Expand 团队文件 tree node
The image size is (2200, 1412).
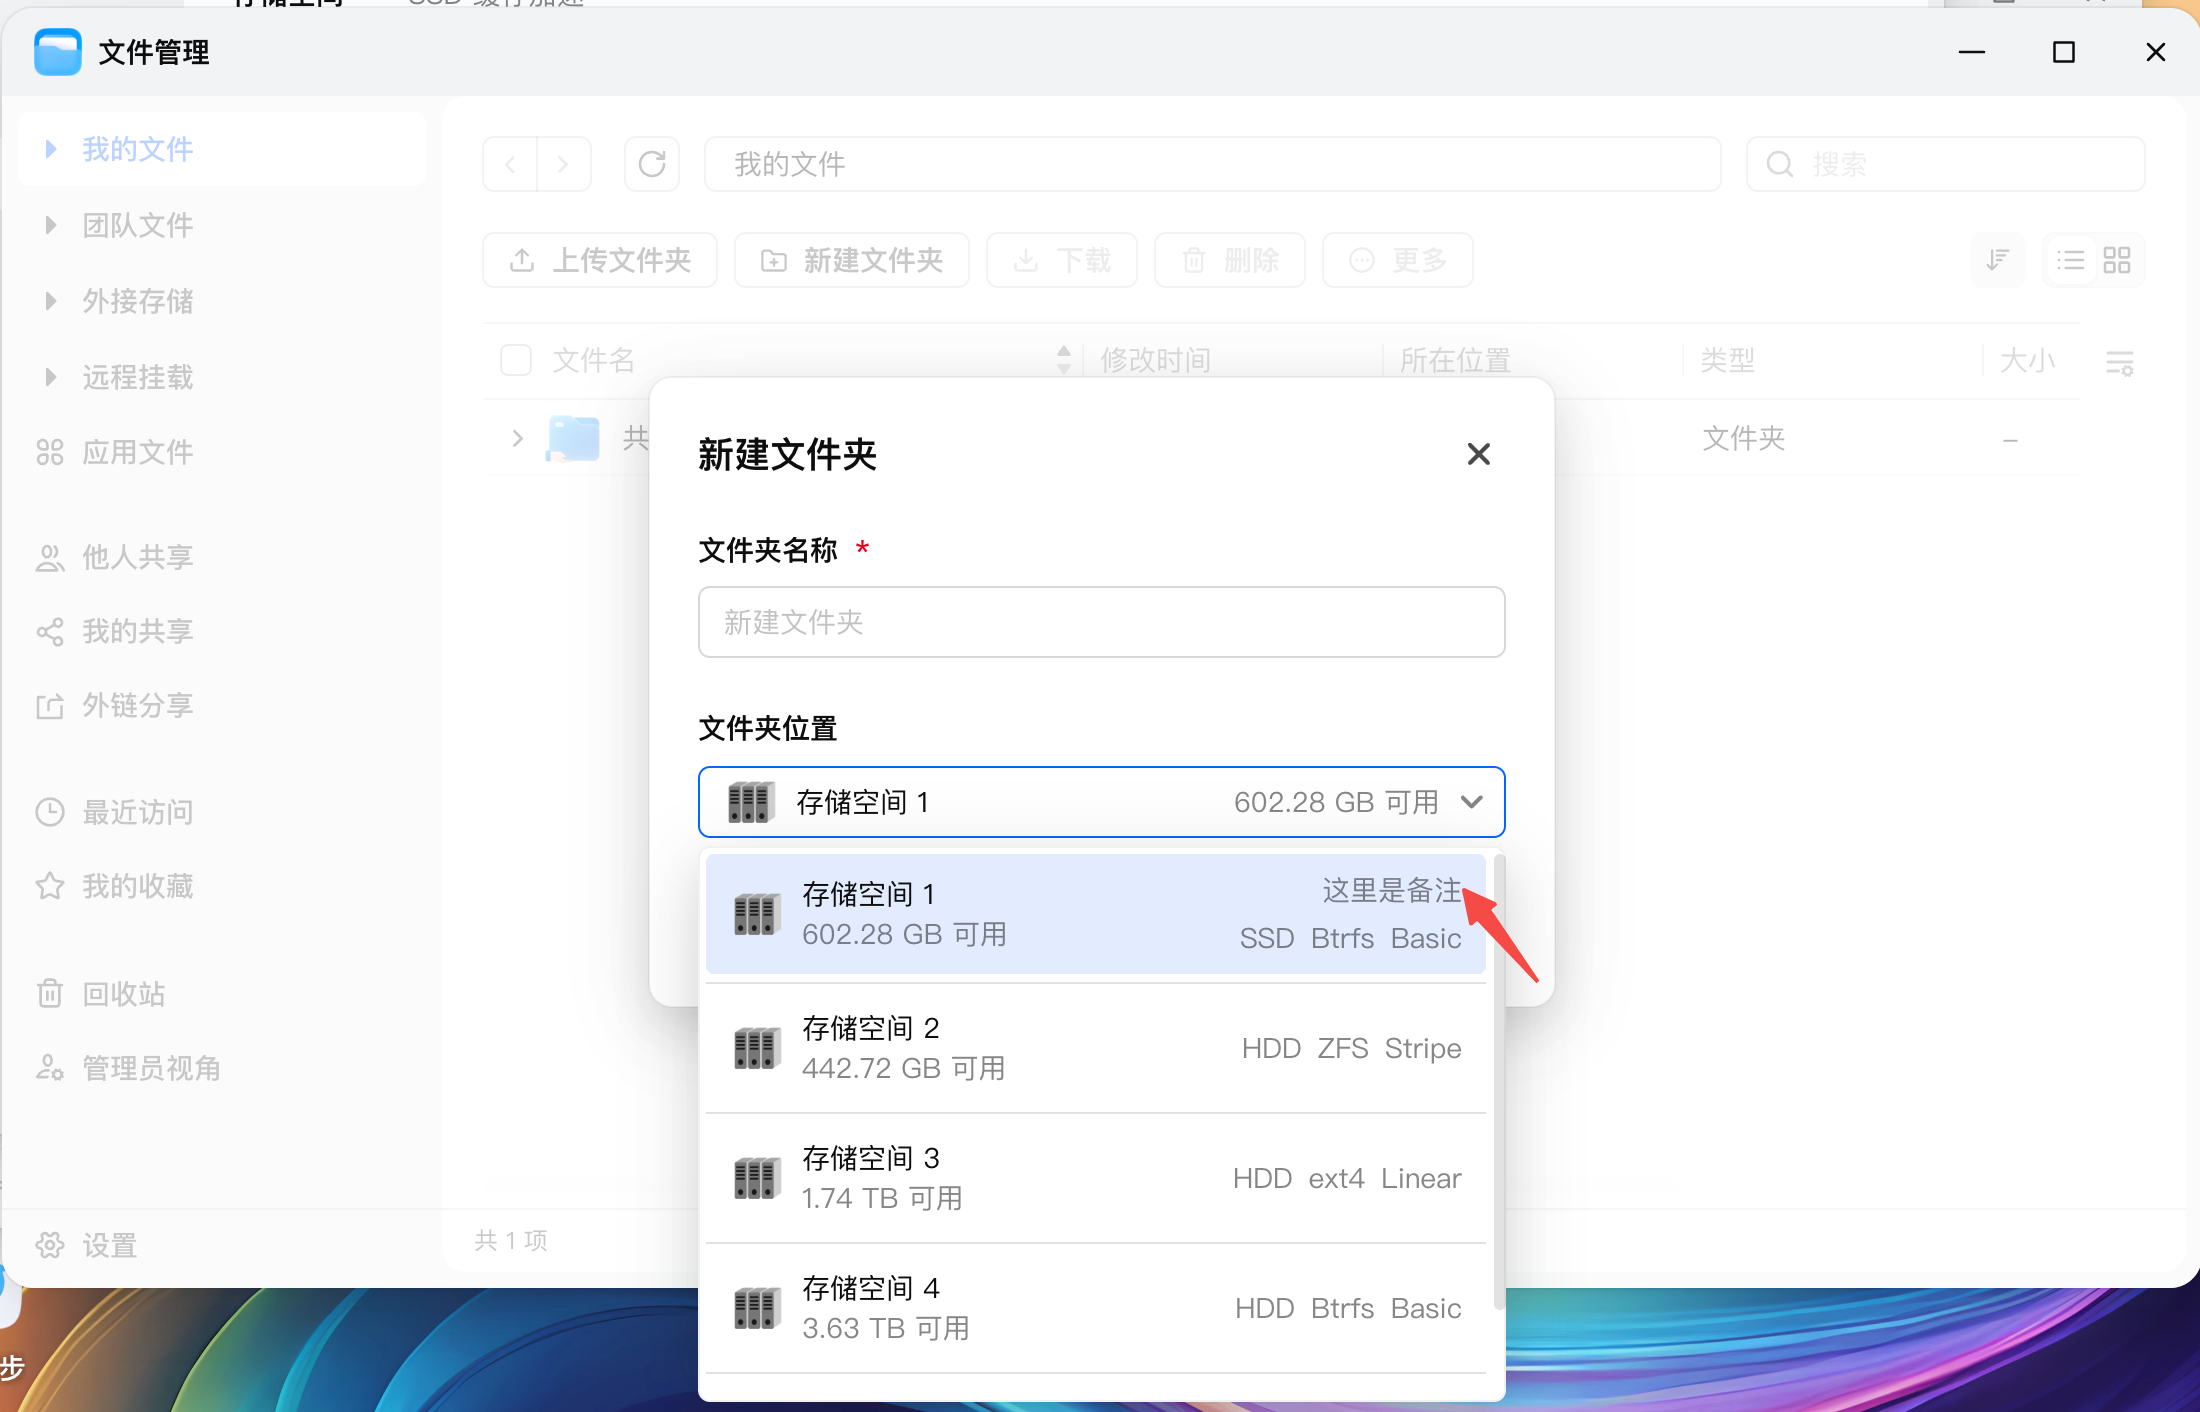tap(50, 225)
